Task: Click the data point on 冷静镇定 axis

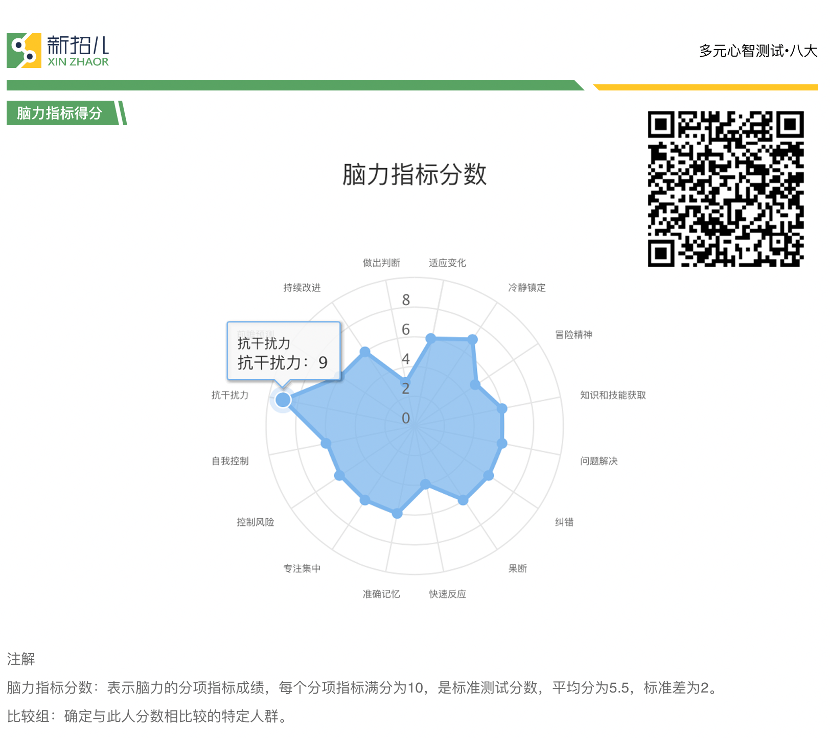Action: pyautogui.click(x=473, y=339)
